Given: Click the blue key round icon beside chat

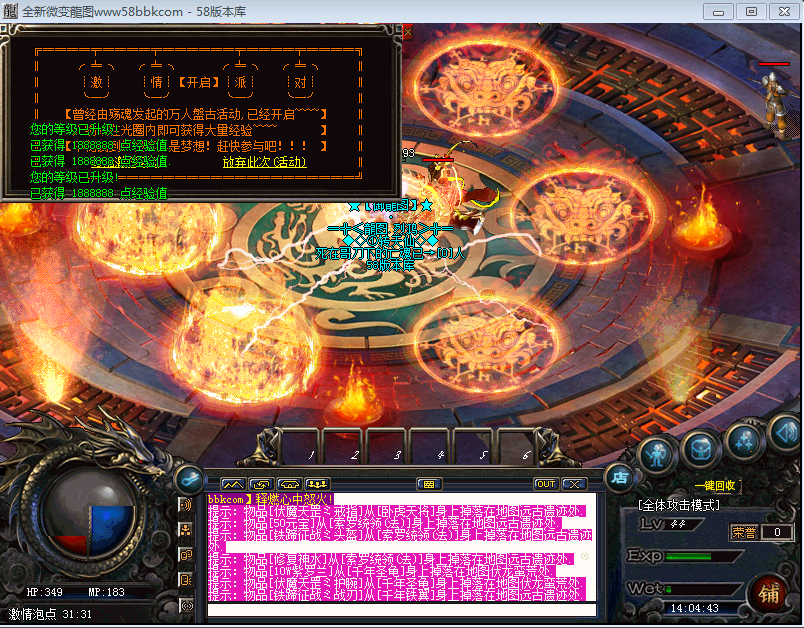Looking at the screenshot, I should pyautogui.click(x=190, y=479).
